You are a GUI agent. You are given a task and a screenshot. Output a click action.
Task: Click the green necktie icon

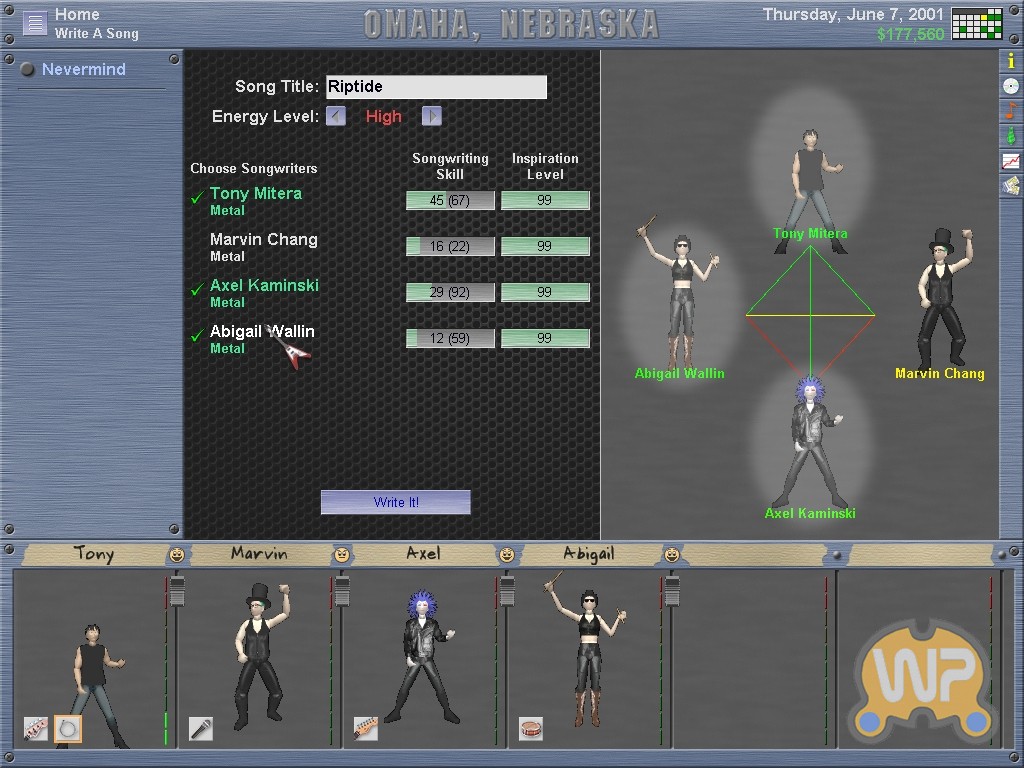click(1011, 135)
